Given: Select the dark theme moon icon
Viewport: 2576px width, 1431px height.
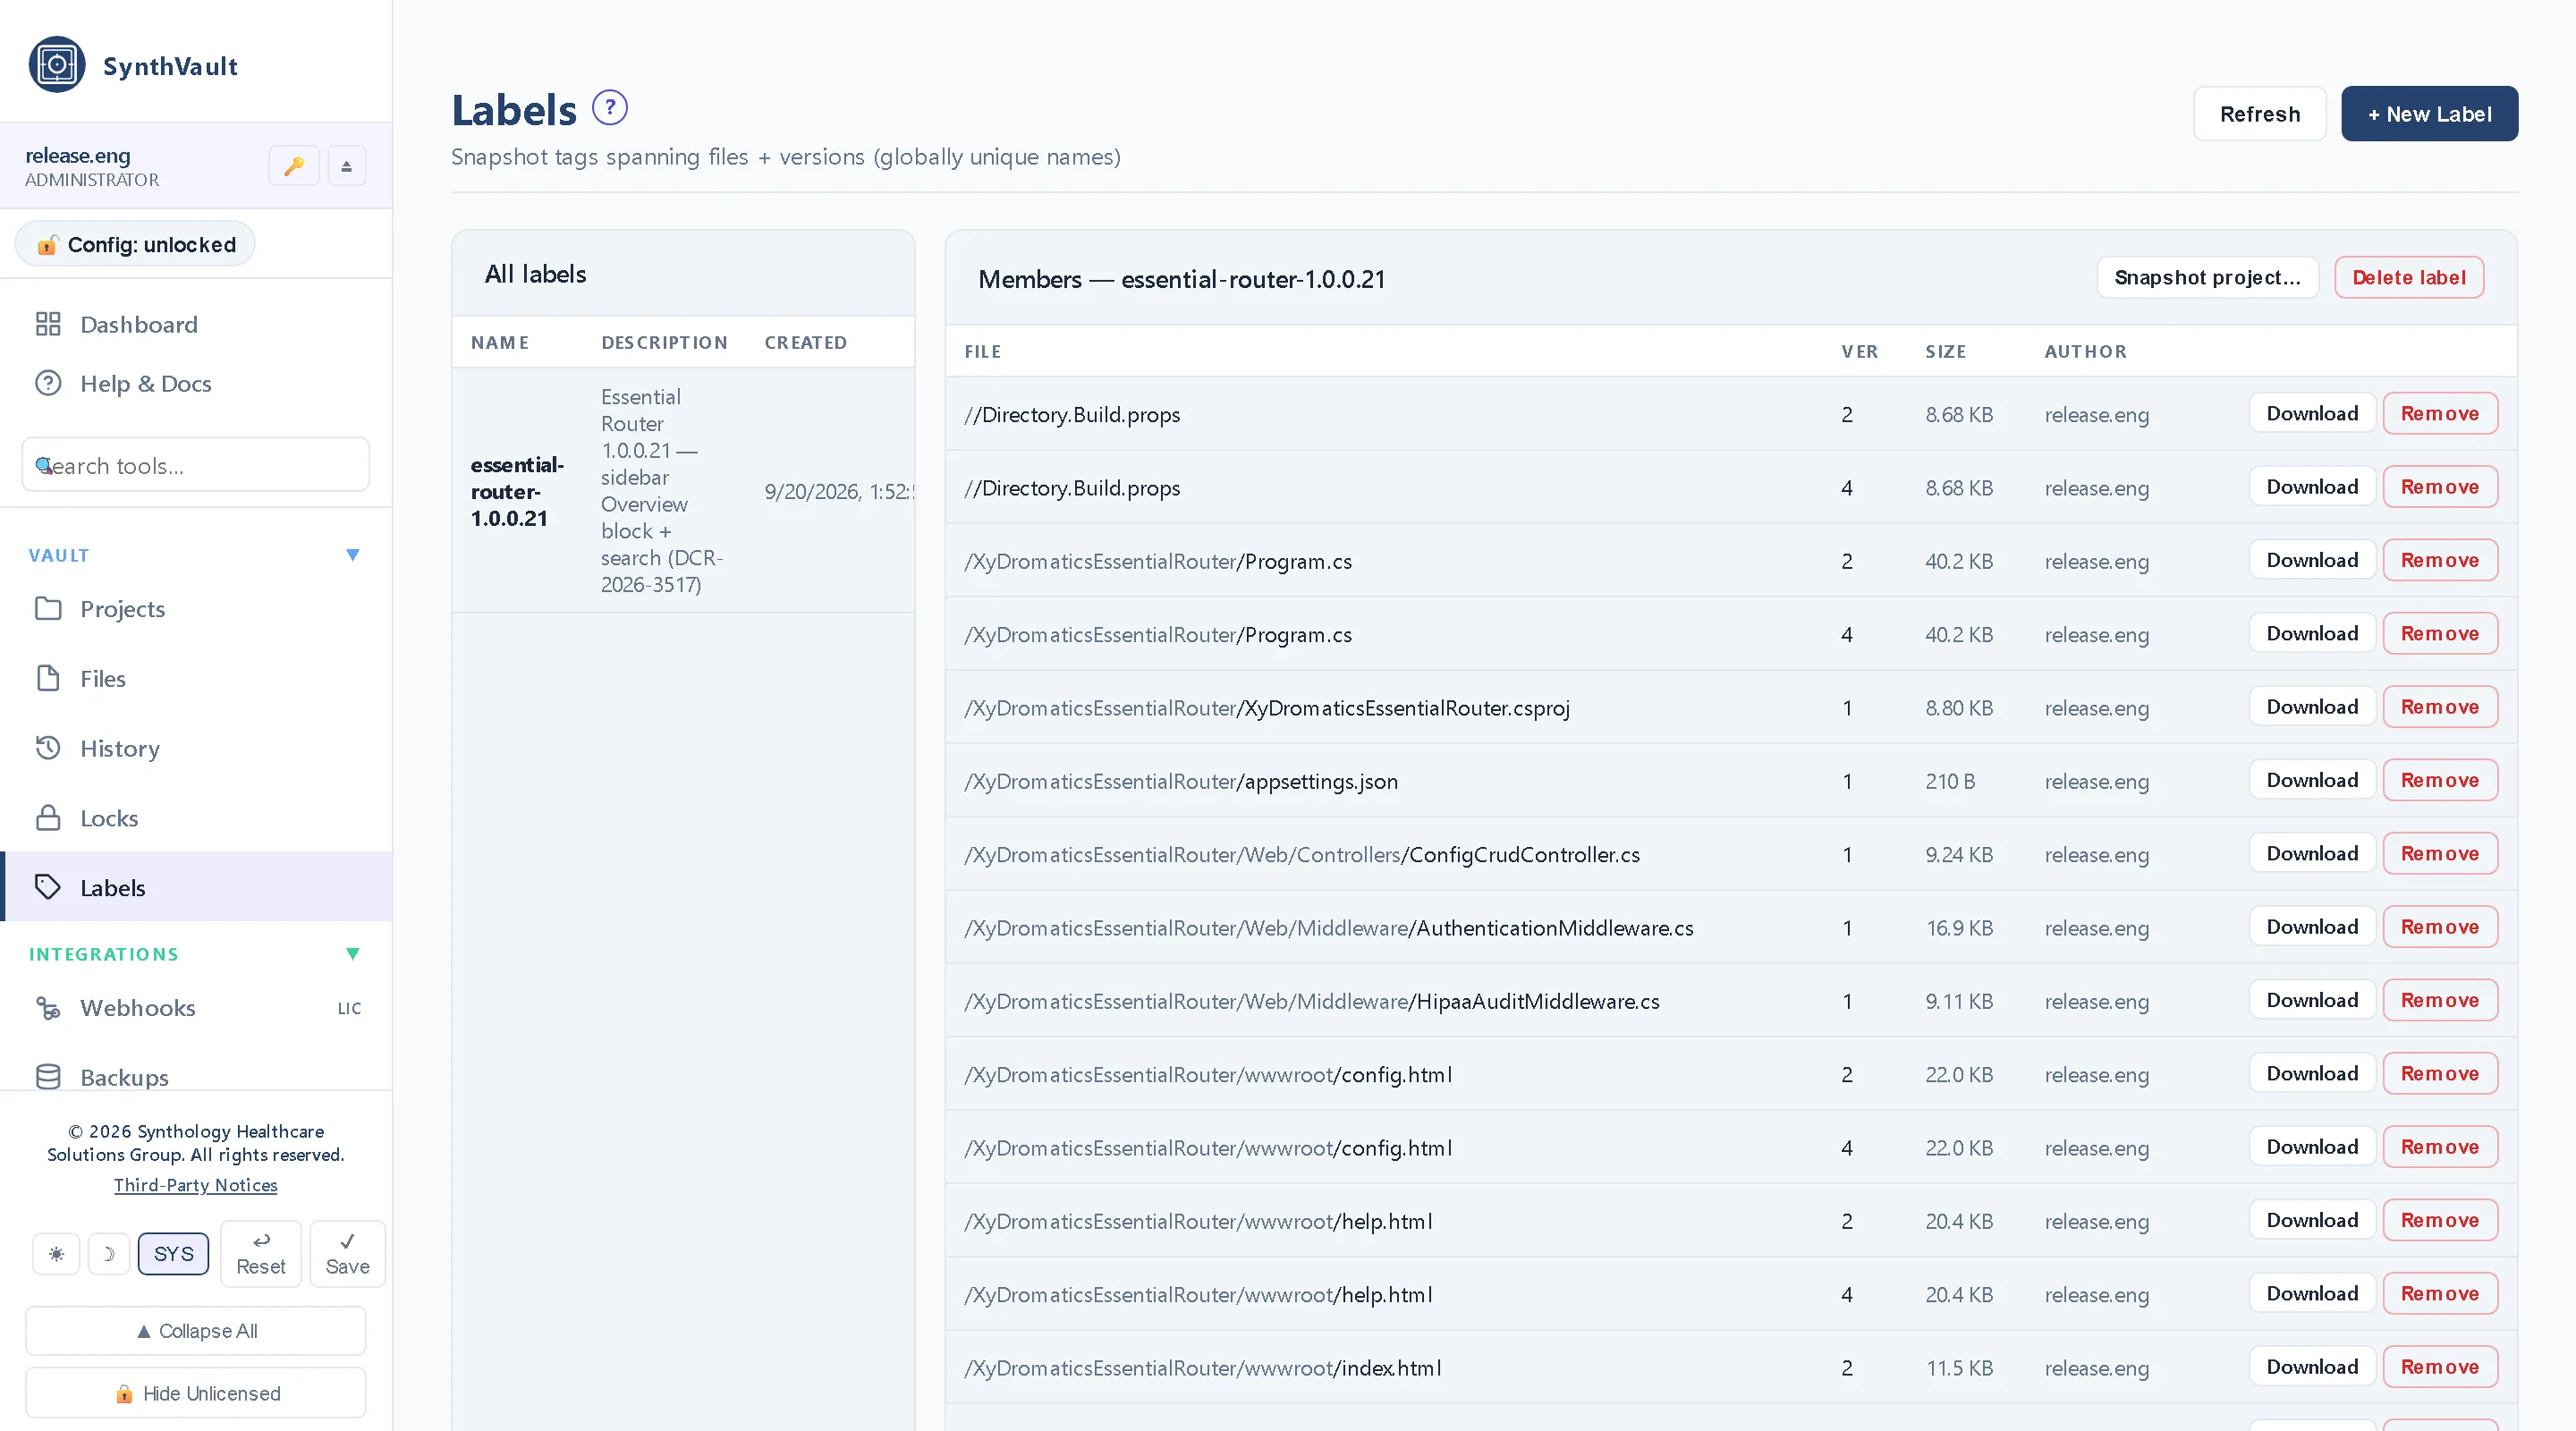Looking at the screenshot, I should (109, 1254).
